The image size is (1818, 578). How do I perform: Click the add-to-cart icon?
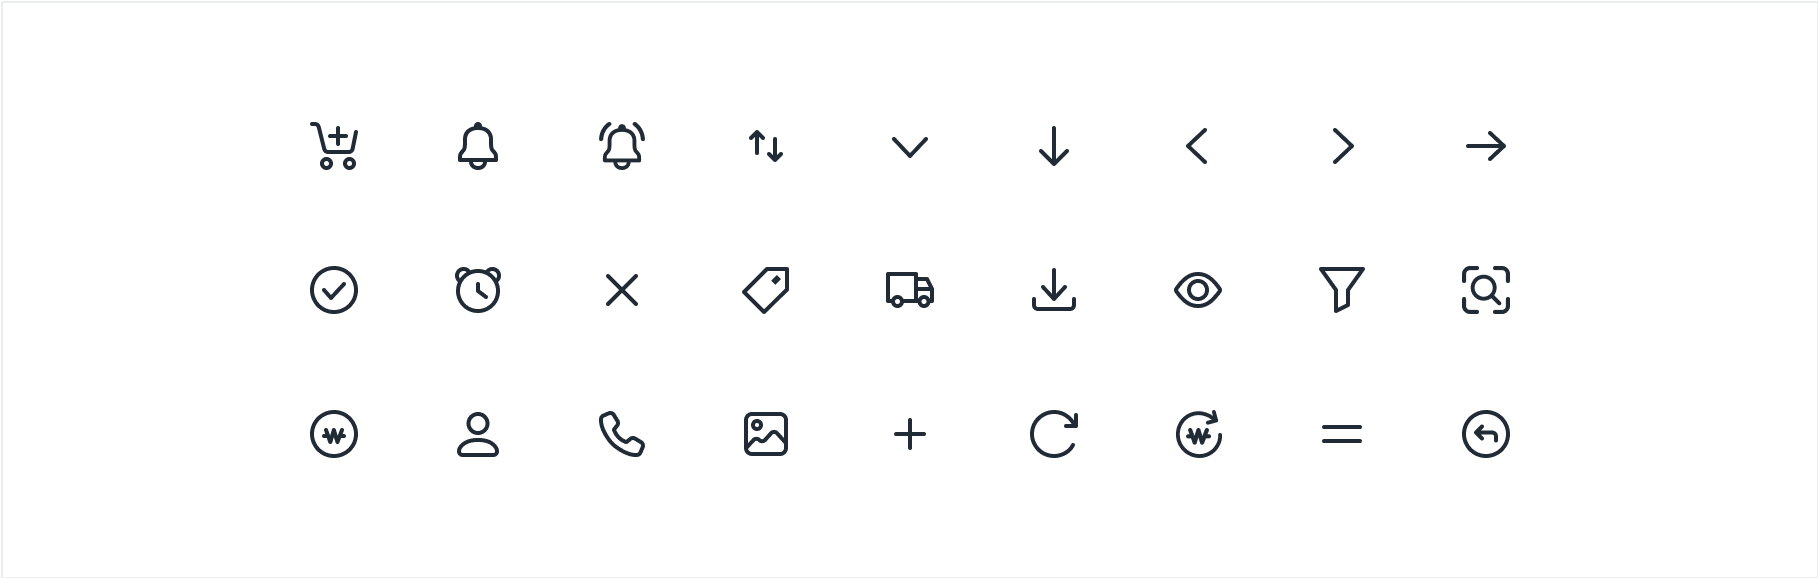[x=334, y=146]
